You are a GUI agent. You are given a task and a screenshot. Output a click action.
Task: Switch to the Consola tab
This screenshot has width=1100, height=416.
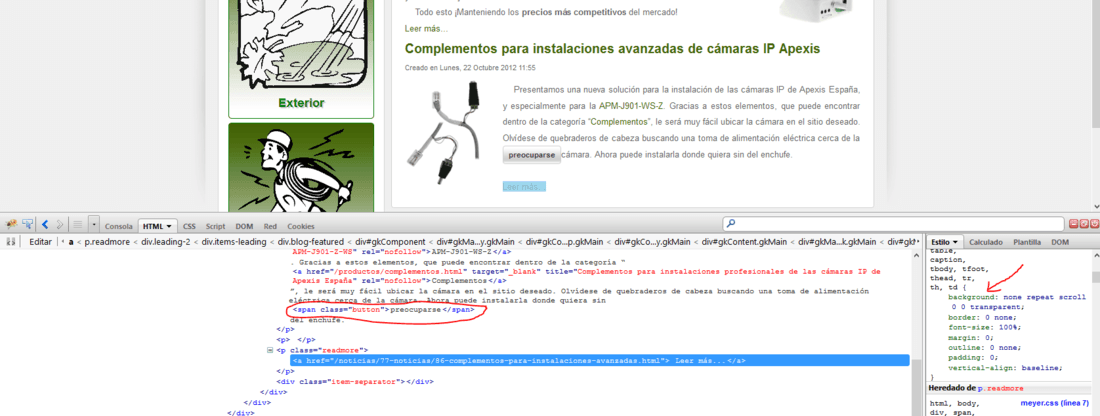[119, 227]
